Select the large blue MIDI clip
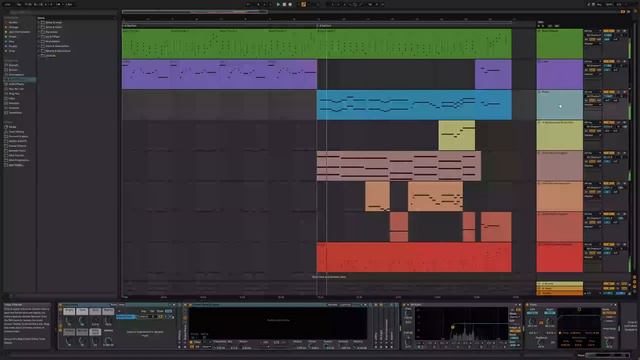Viewport: 640px width, 360px height. click(x=414, y=105)
